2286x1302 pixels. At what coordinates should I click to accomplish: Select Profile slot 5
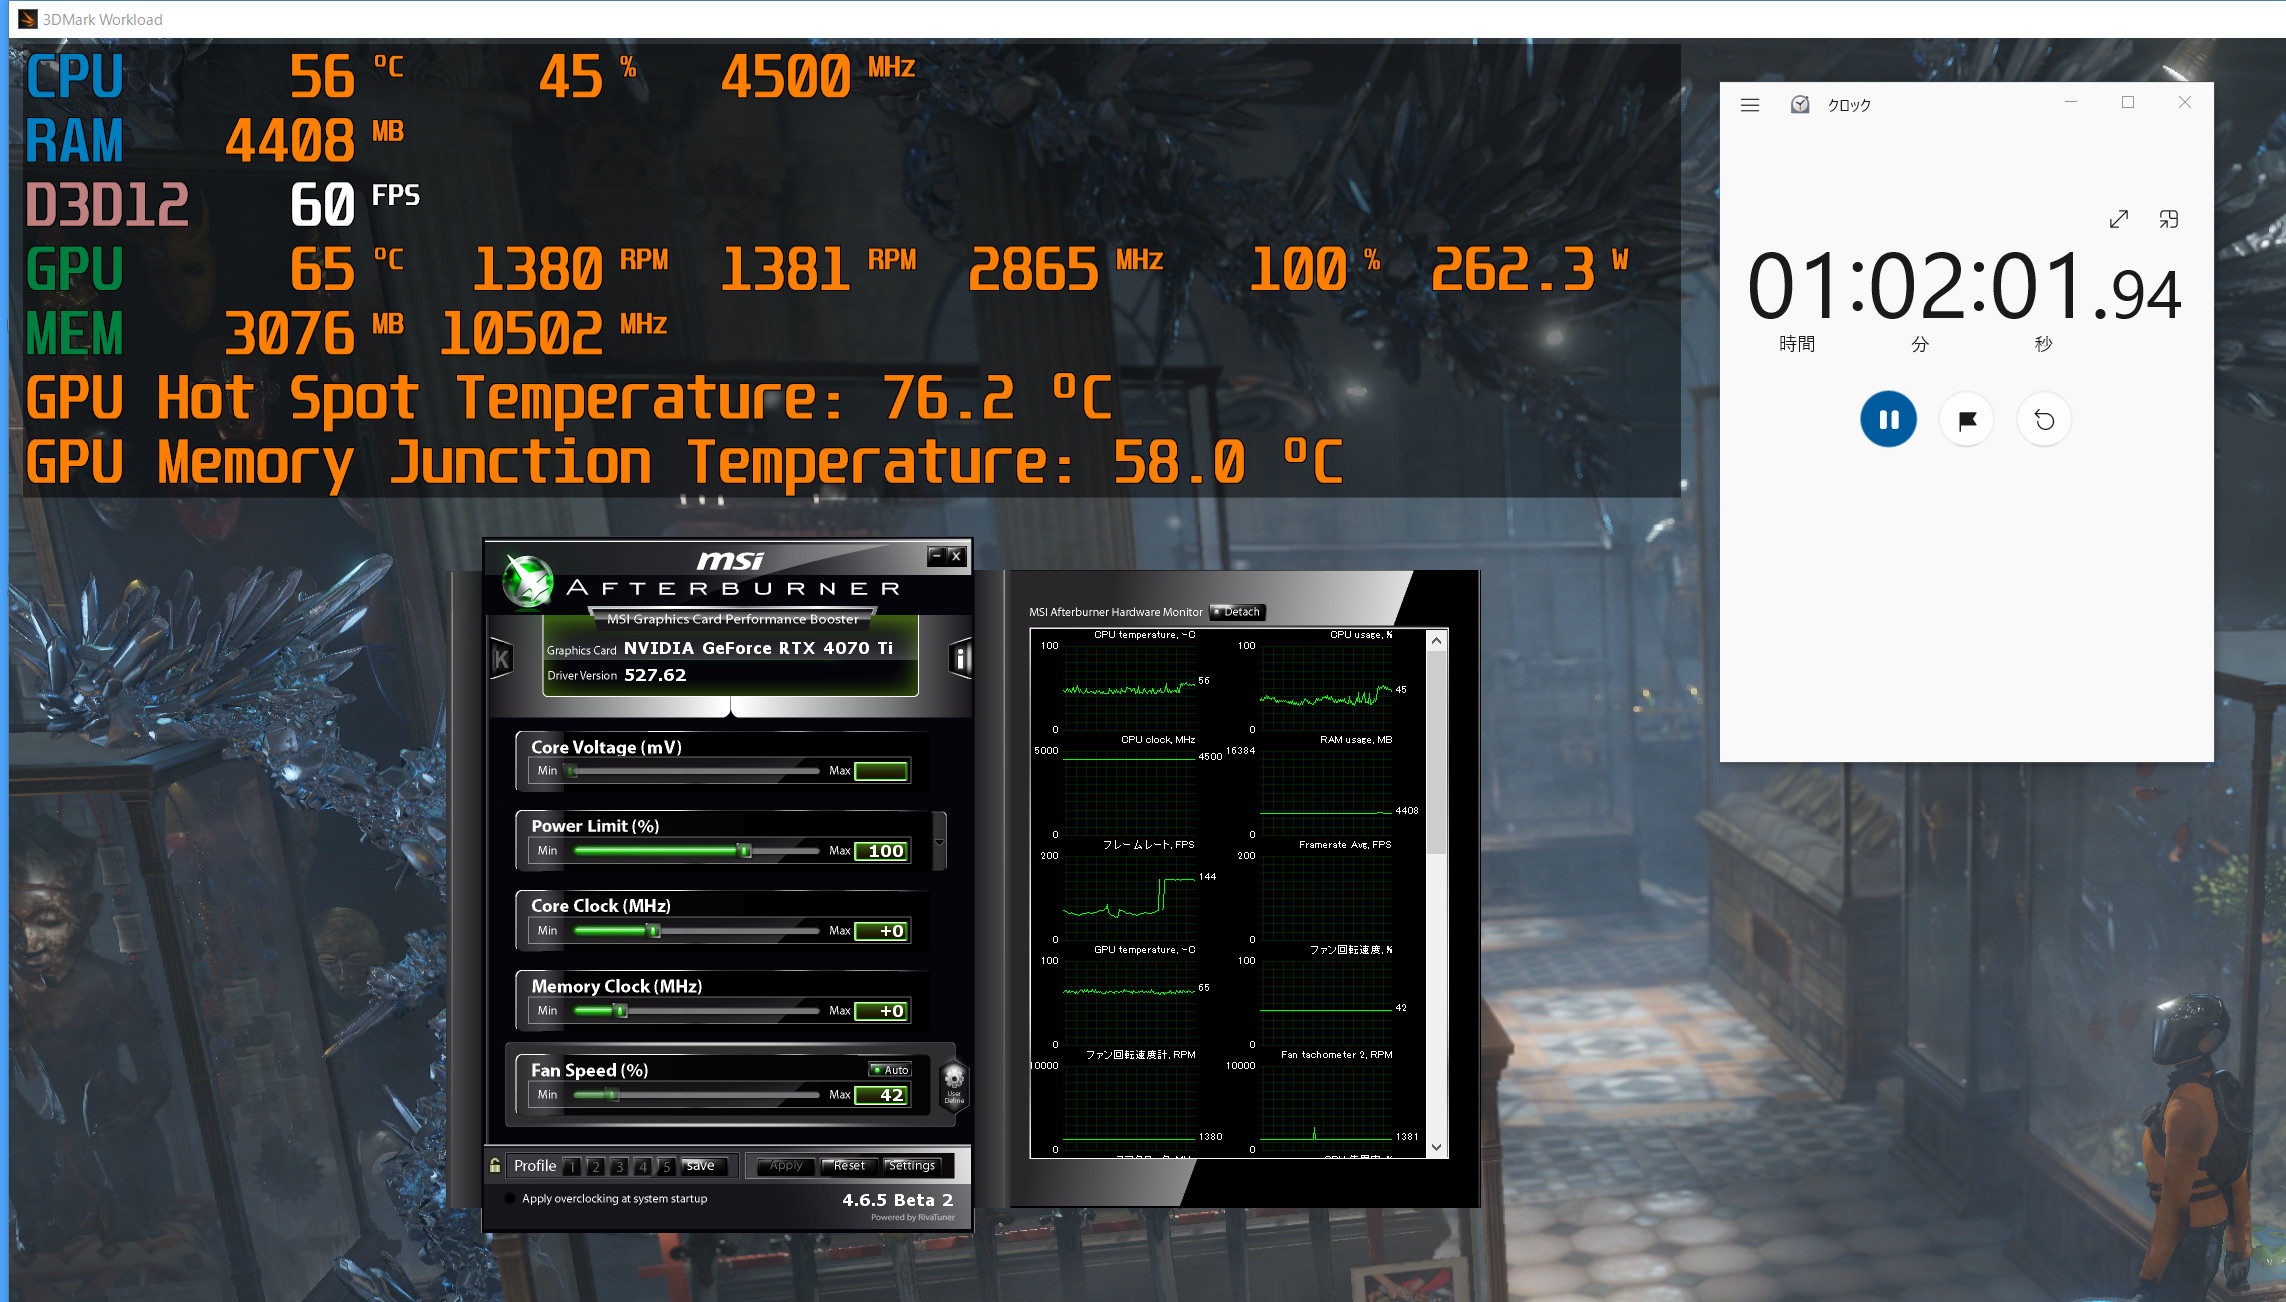[667, 1166]
